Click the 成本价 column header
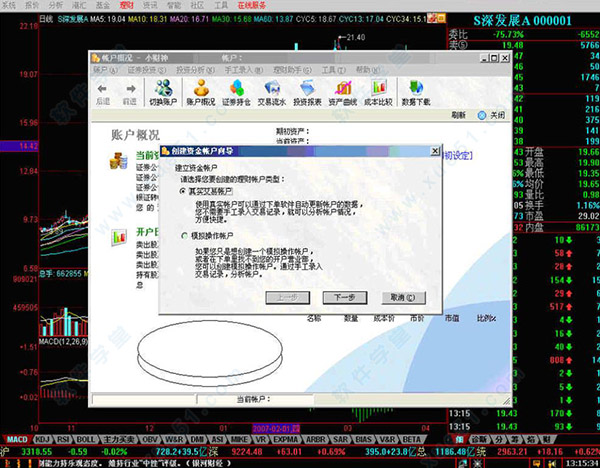This screenshot has height=468, width=600. pyautogui.click(x=384, y=318)
